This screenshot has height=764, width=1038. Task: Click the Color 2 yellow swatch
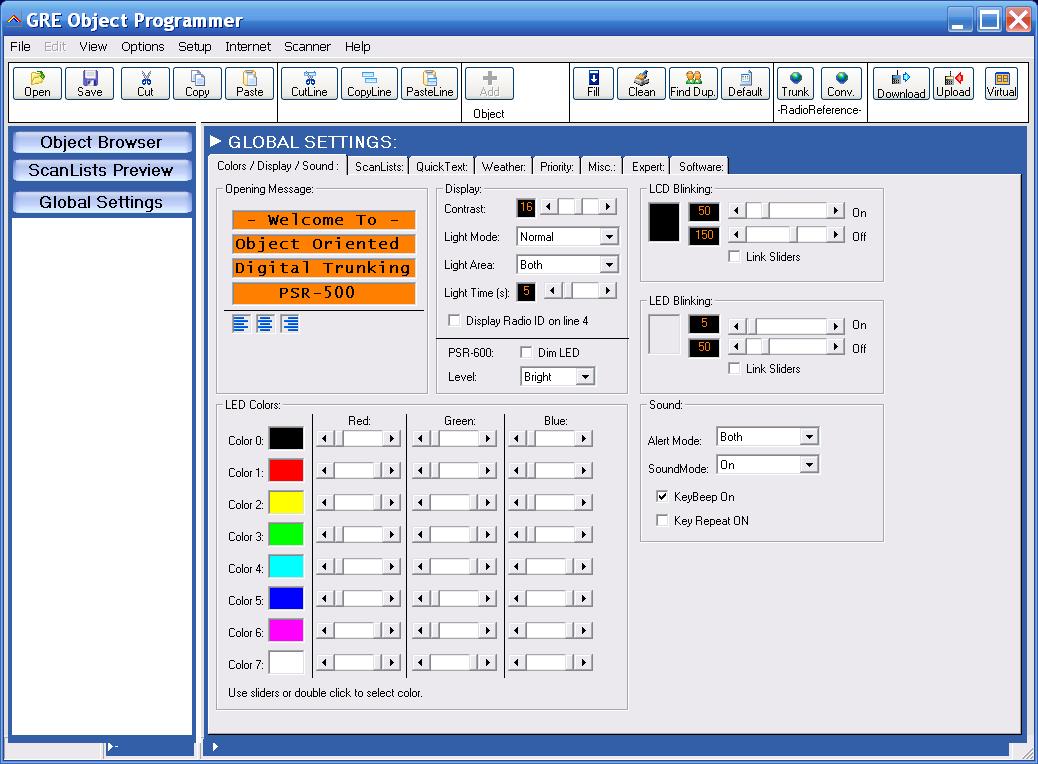286,502
